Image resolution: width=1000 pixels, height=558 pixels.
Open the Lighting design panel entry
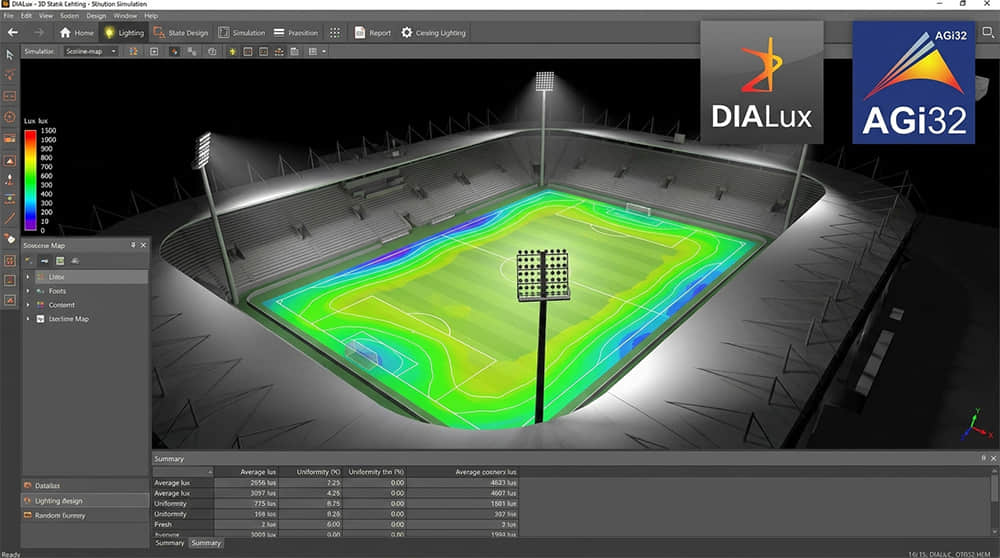(x=85, y=501)
